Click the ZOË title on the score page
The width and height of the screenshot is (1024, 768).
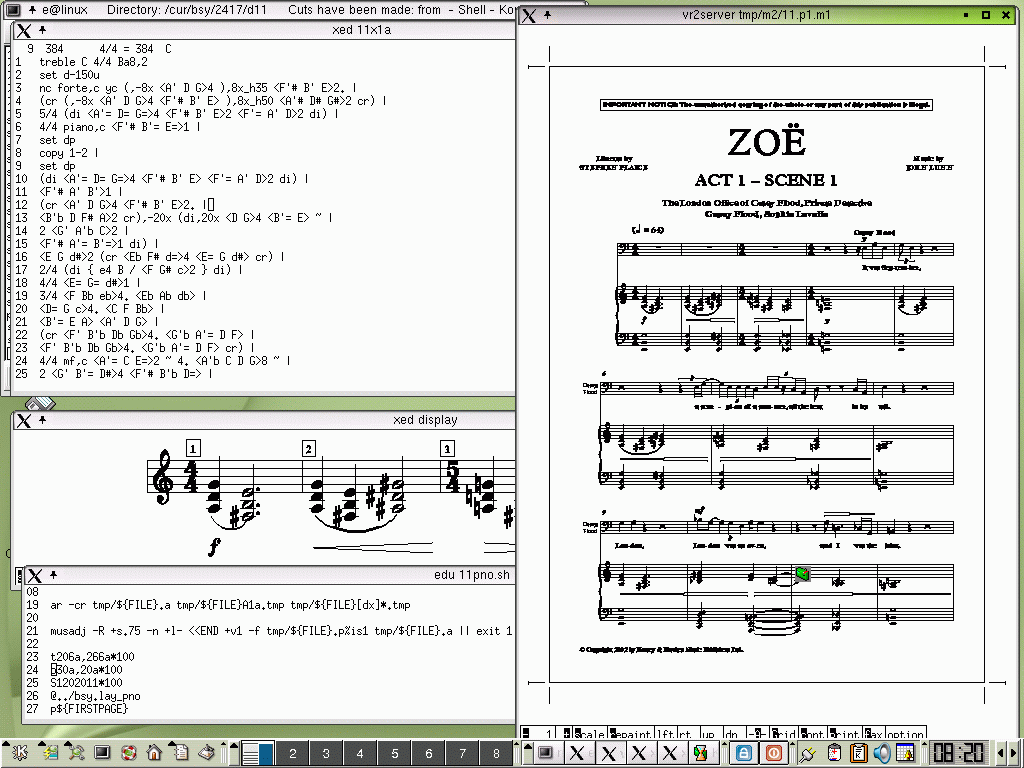pos(767,142)
